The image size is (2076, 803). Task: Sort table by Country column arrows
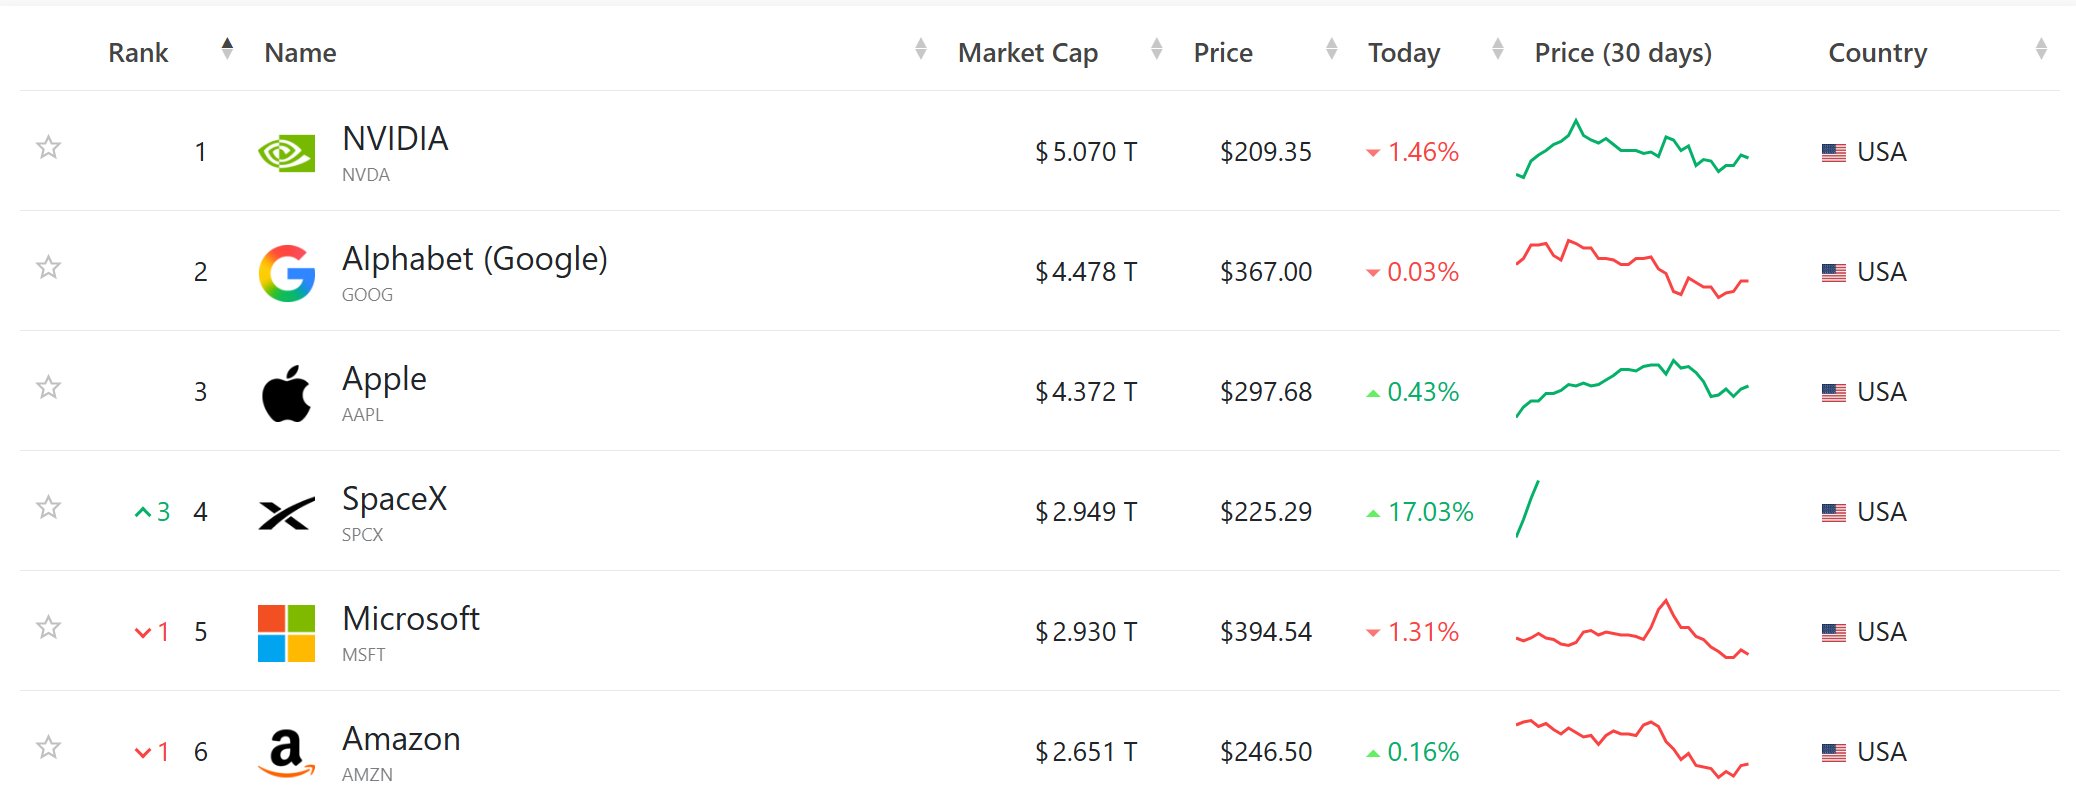point(2041,48)
